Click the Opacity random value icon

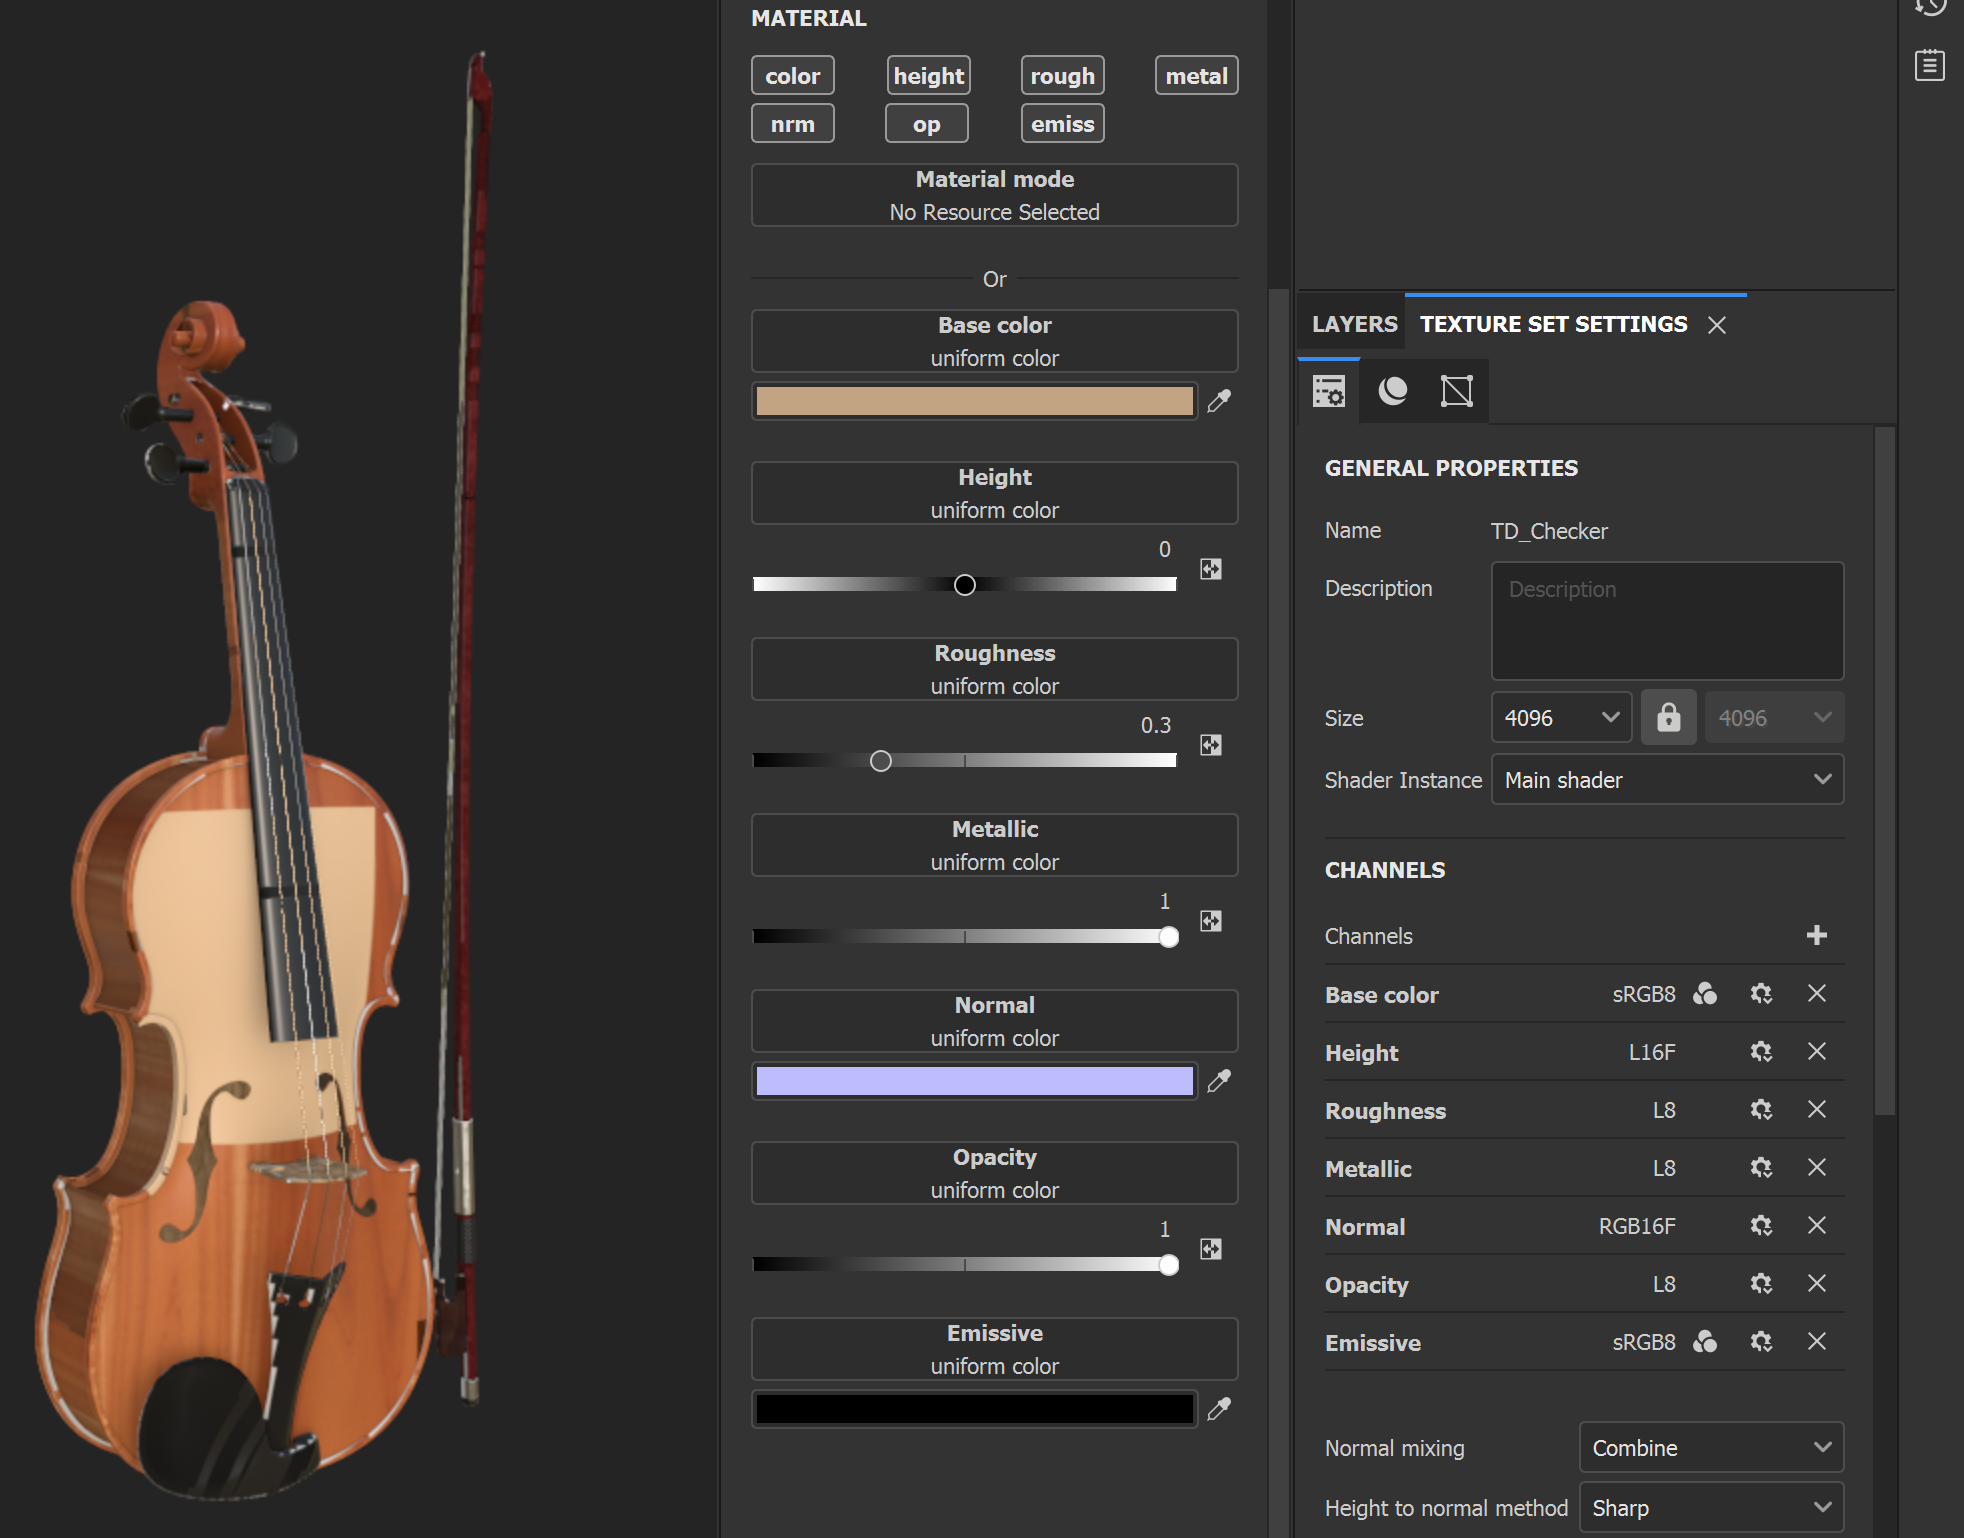click(1211, 1249)
